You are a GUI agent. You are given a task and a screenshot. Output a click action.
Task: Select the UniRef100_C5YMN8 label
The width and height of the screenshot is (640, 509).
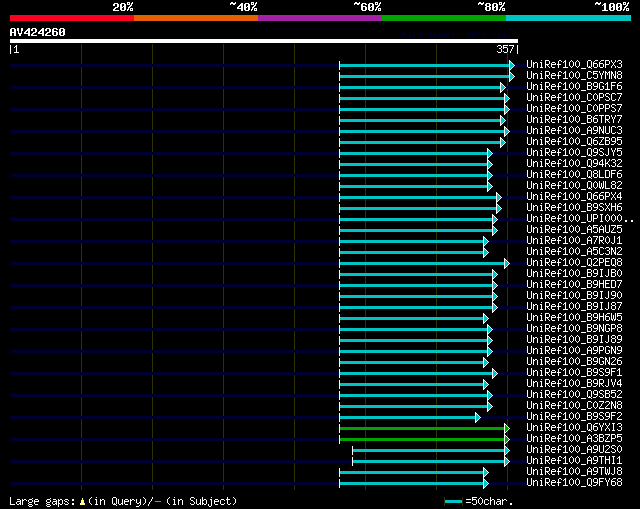pos(574,76)
